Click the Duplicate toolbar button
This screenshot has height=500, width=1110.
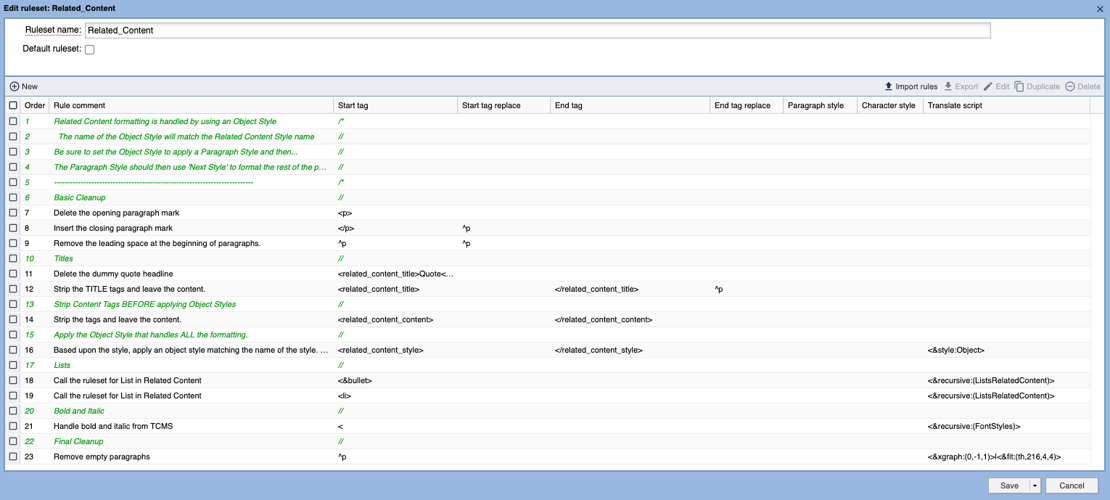[1037, 86]
